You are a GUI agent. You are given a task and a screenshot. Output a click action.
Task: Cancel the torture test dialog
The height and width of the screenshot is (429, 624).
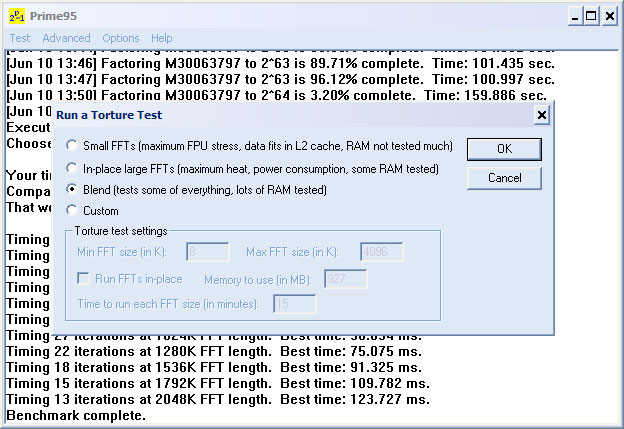coord(504,178)
